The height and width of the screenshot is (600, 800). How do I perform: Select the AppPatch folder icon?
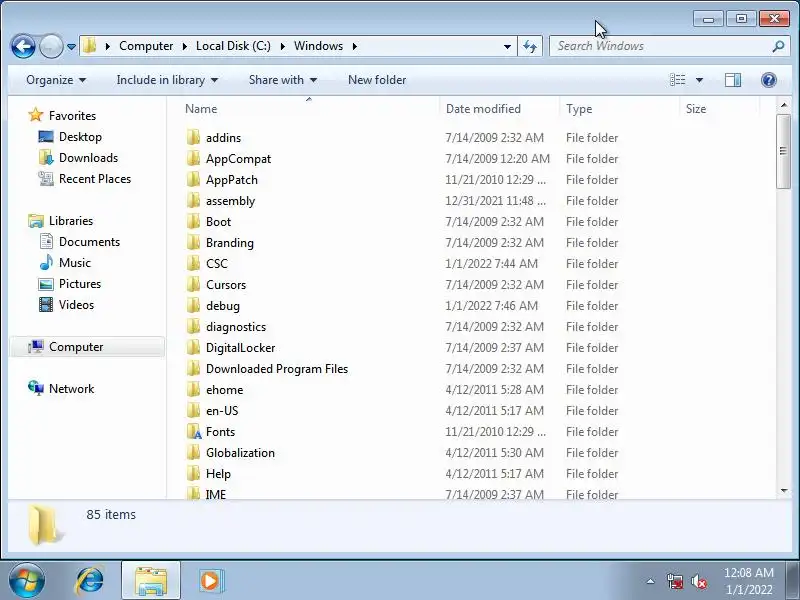click(194, 179)
